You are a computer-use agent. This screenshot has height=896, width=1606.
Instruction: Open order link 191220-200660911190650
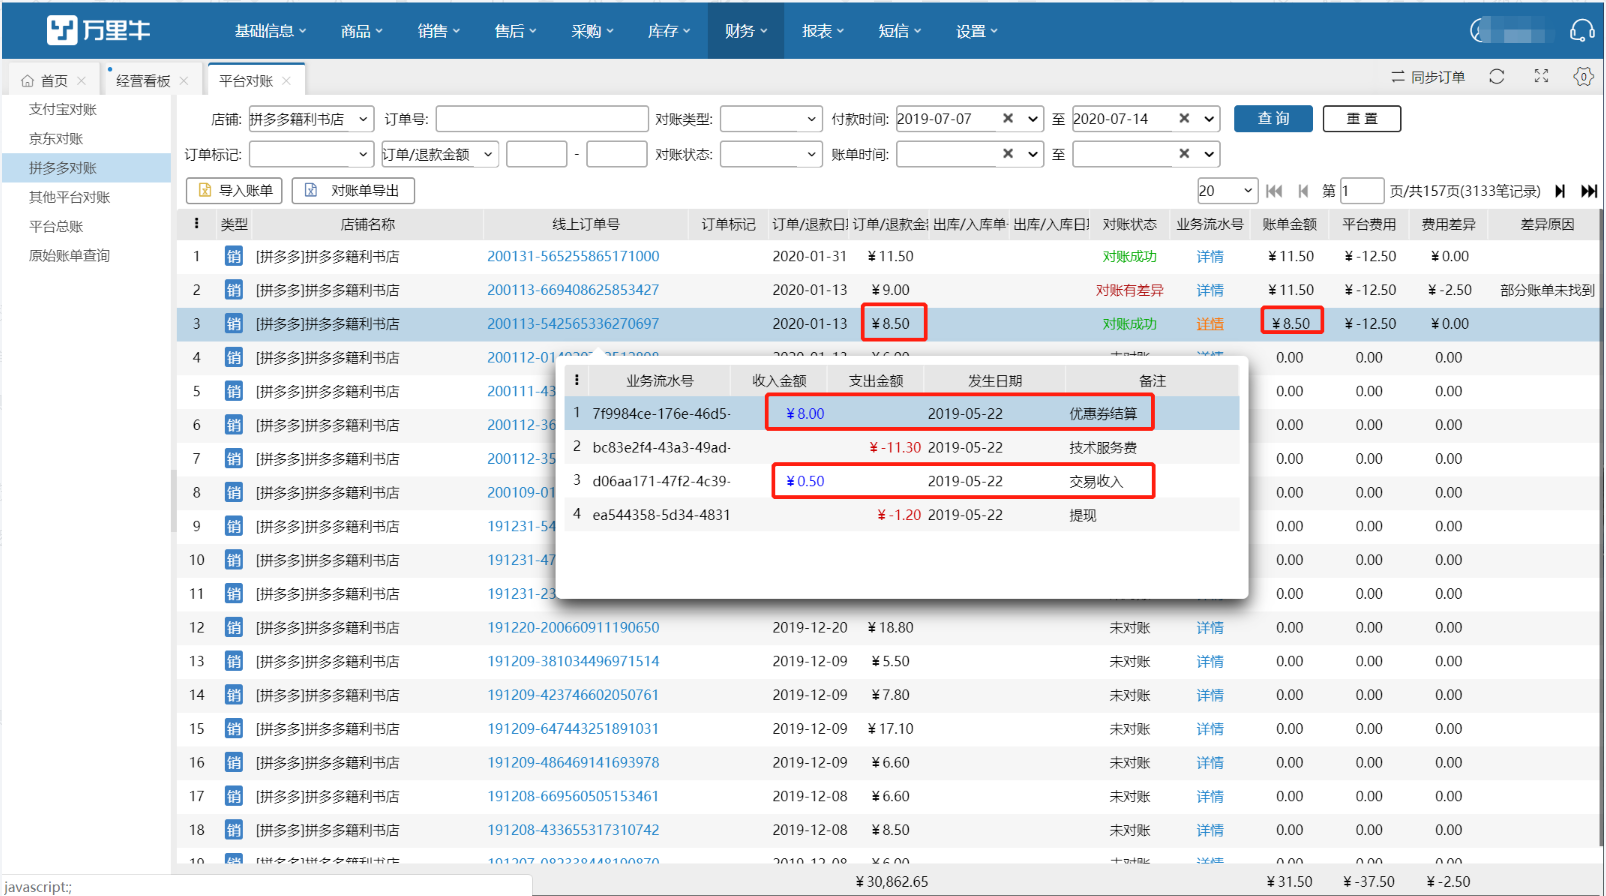[573, 628]
